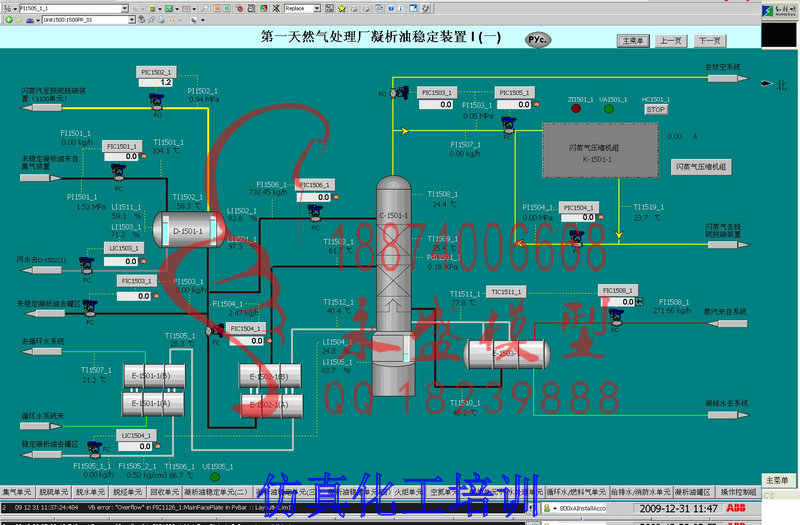Open the TIC1511_1 faceplate label
The width and height of the screenshot is (800, 525).
point(506,292)
